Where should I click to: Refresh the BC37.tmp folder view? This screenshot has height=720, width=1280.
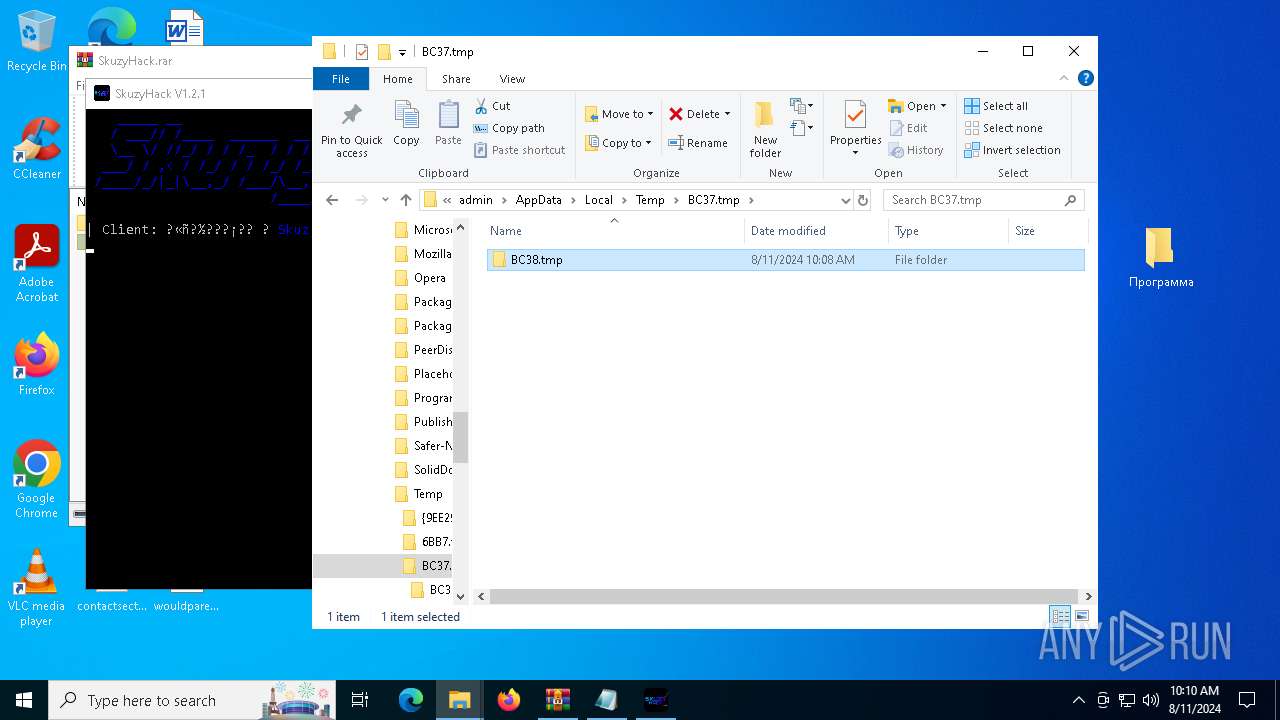(x=863, y=200)
